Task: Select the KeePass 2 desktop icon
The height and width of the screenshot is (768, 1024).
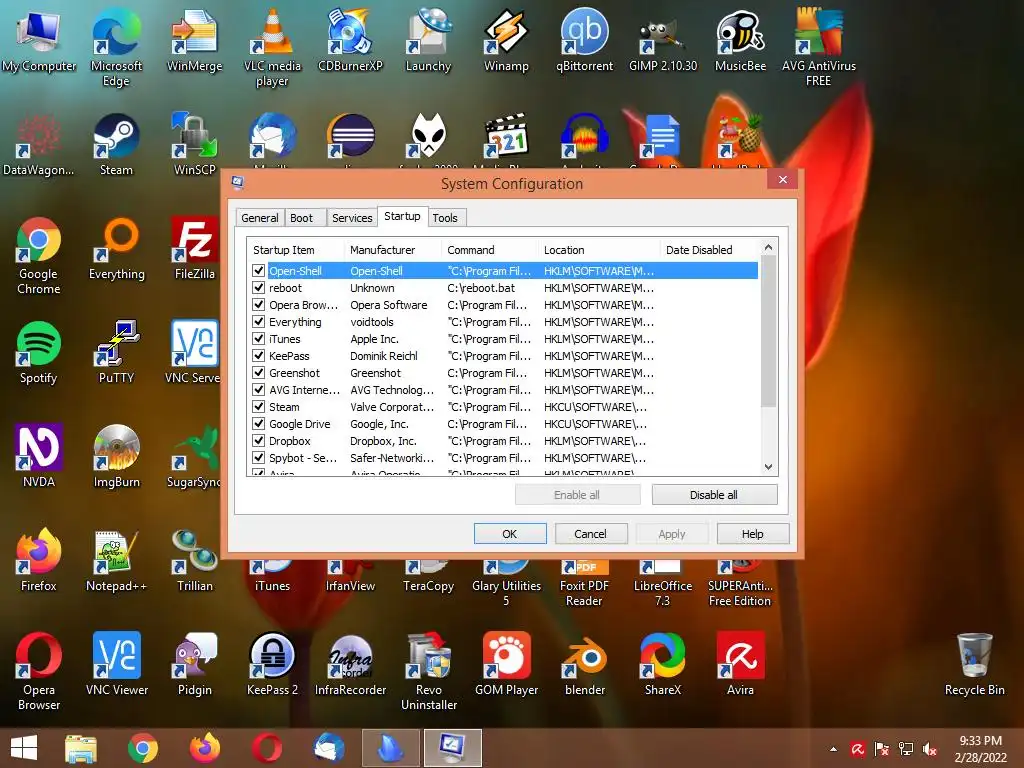Action: (x=272, y=664)
